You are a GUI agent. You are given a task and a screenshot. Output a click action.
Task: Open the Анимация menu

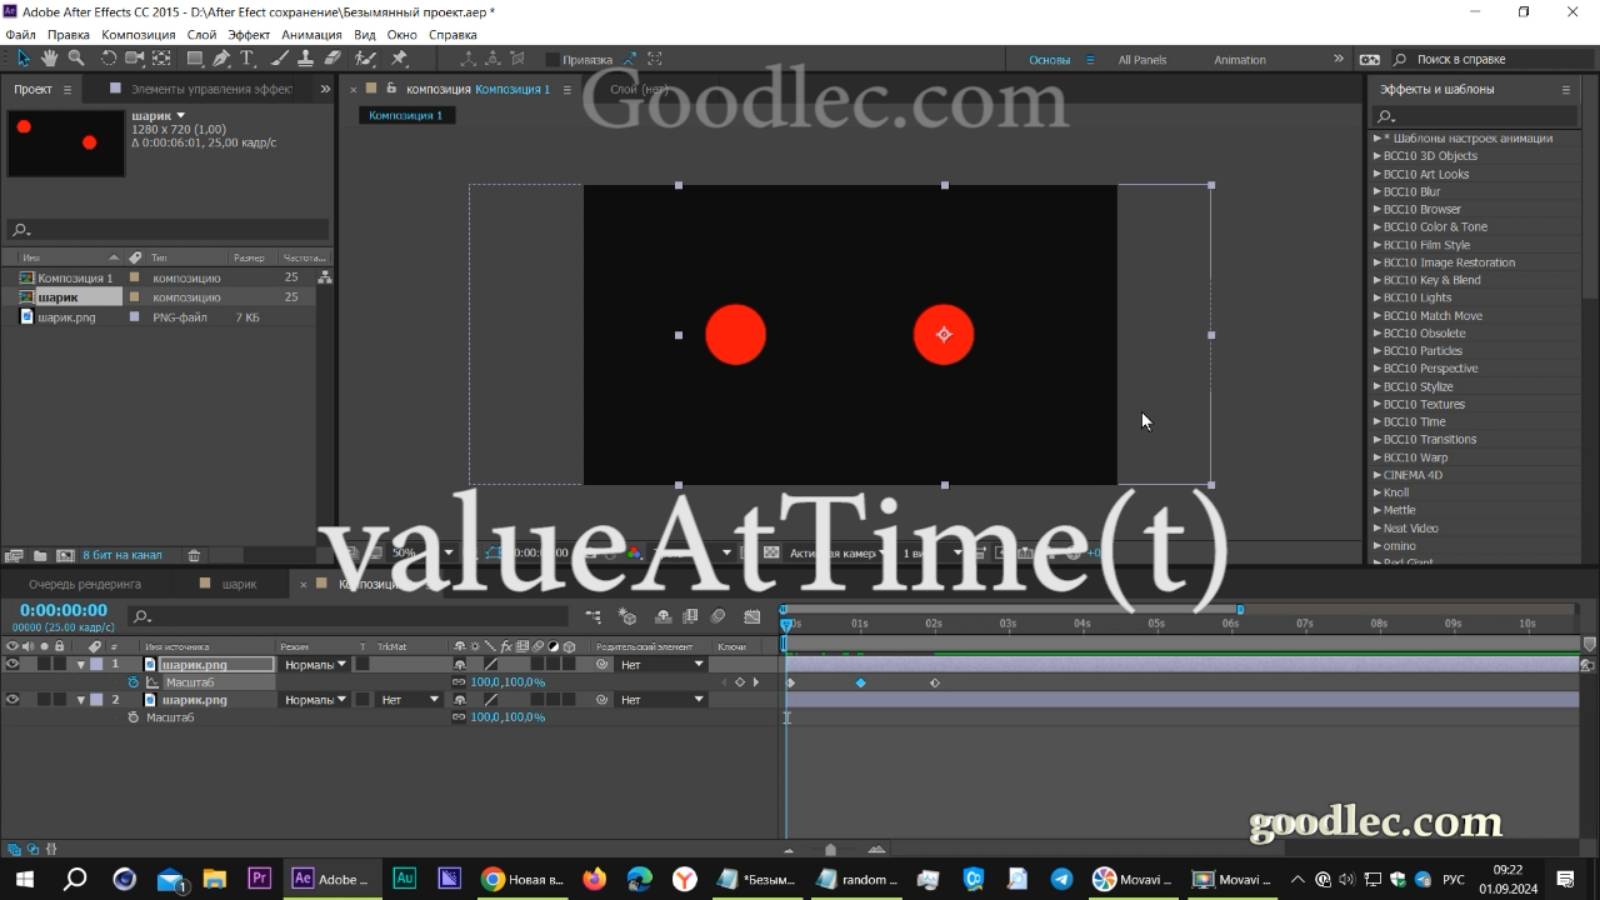[x=311, y=34]
